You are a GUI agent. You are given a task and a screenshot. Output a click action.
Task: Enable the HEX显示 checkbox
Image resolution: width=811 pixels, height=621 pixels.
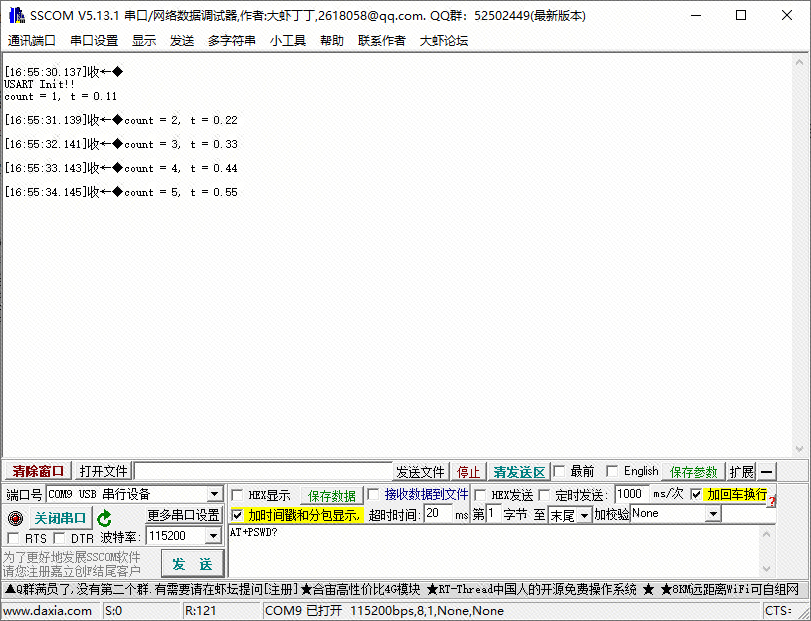click(x=237, y=495)
